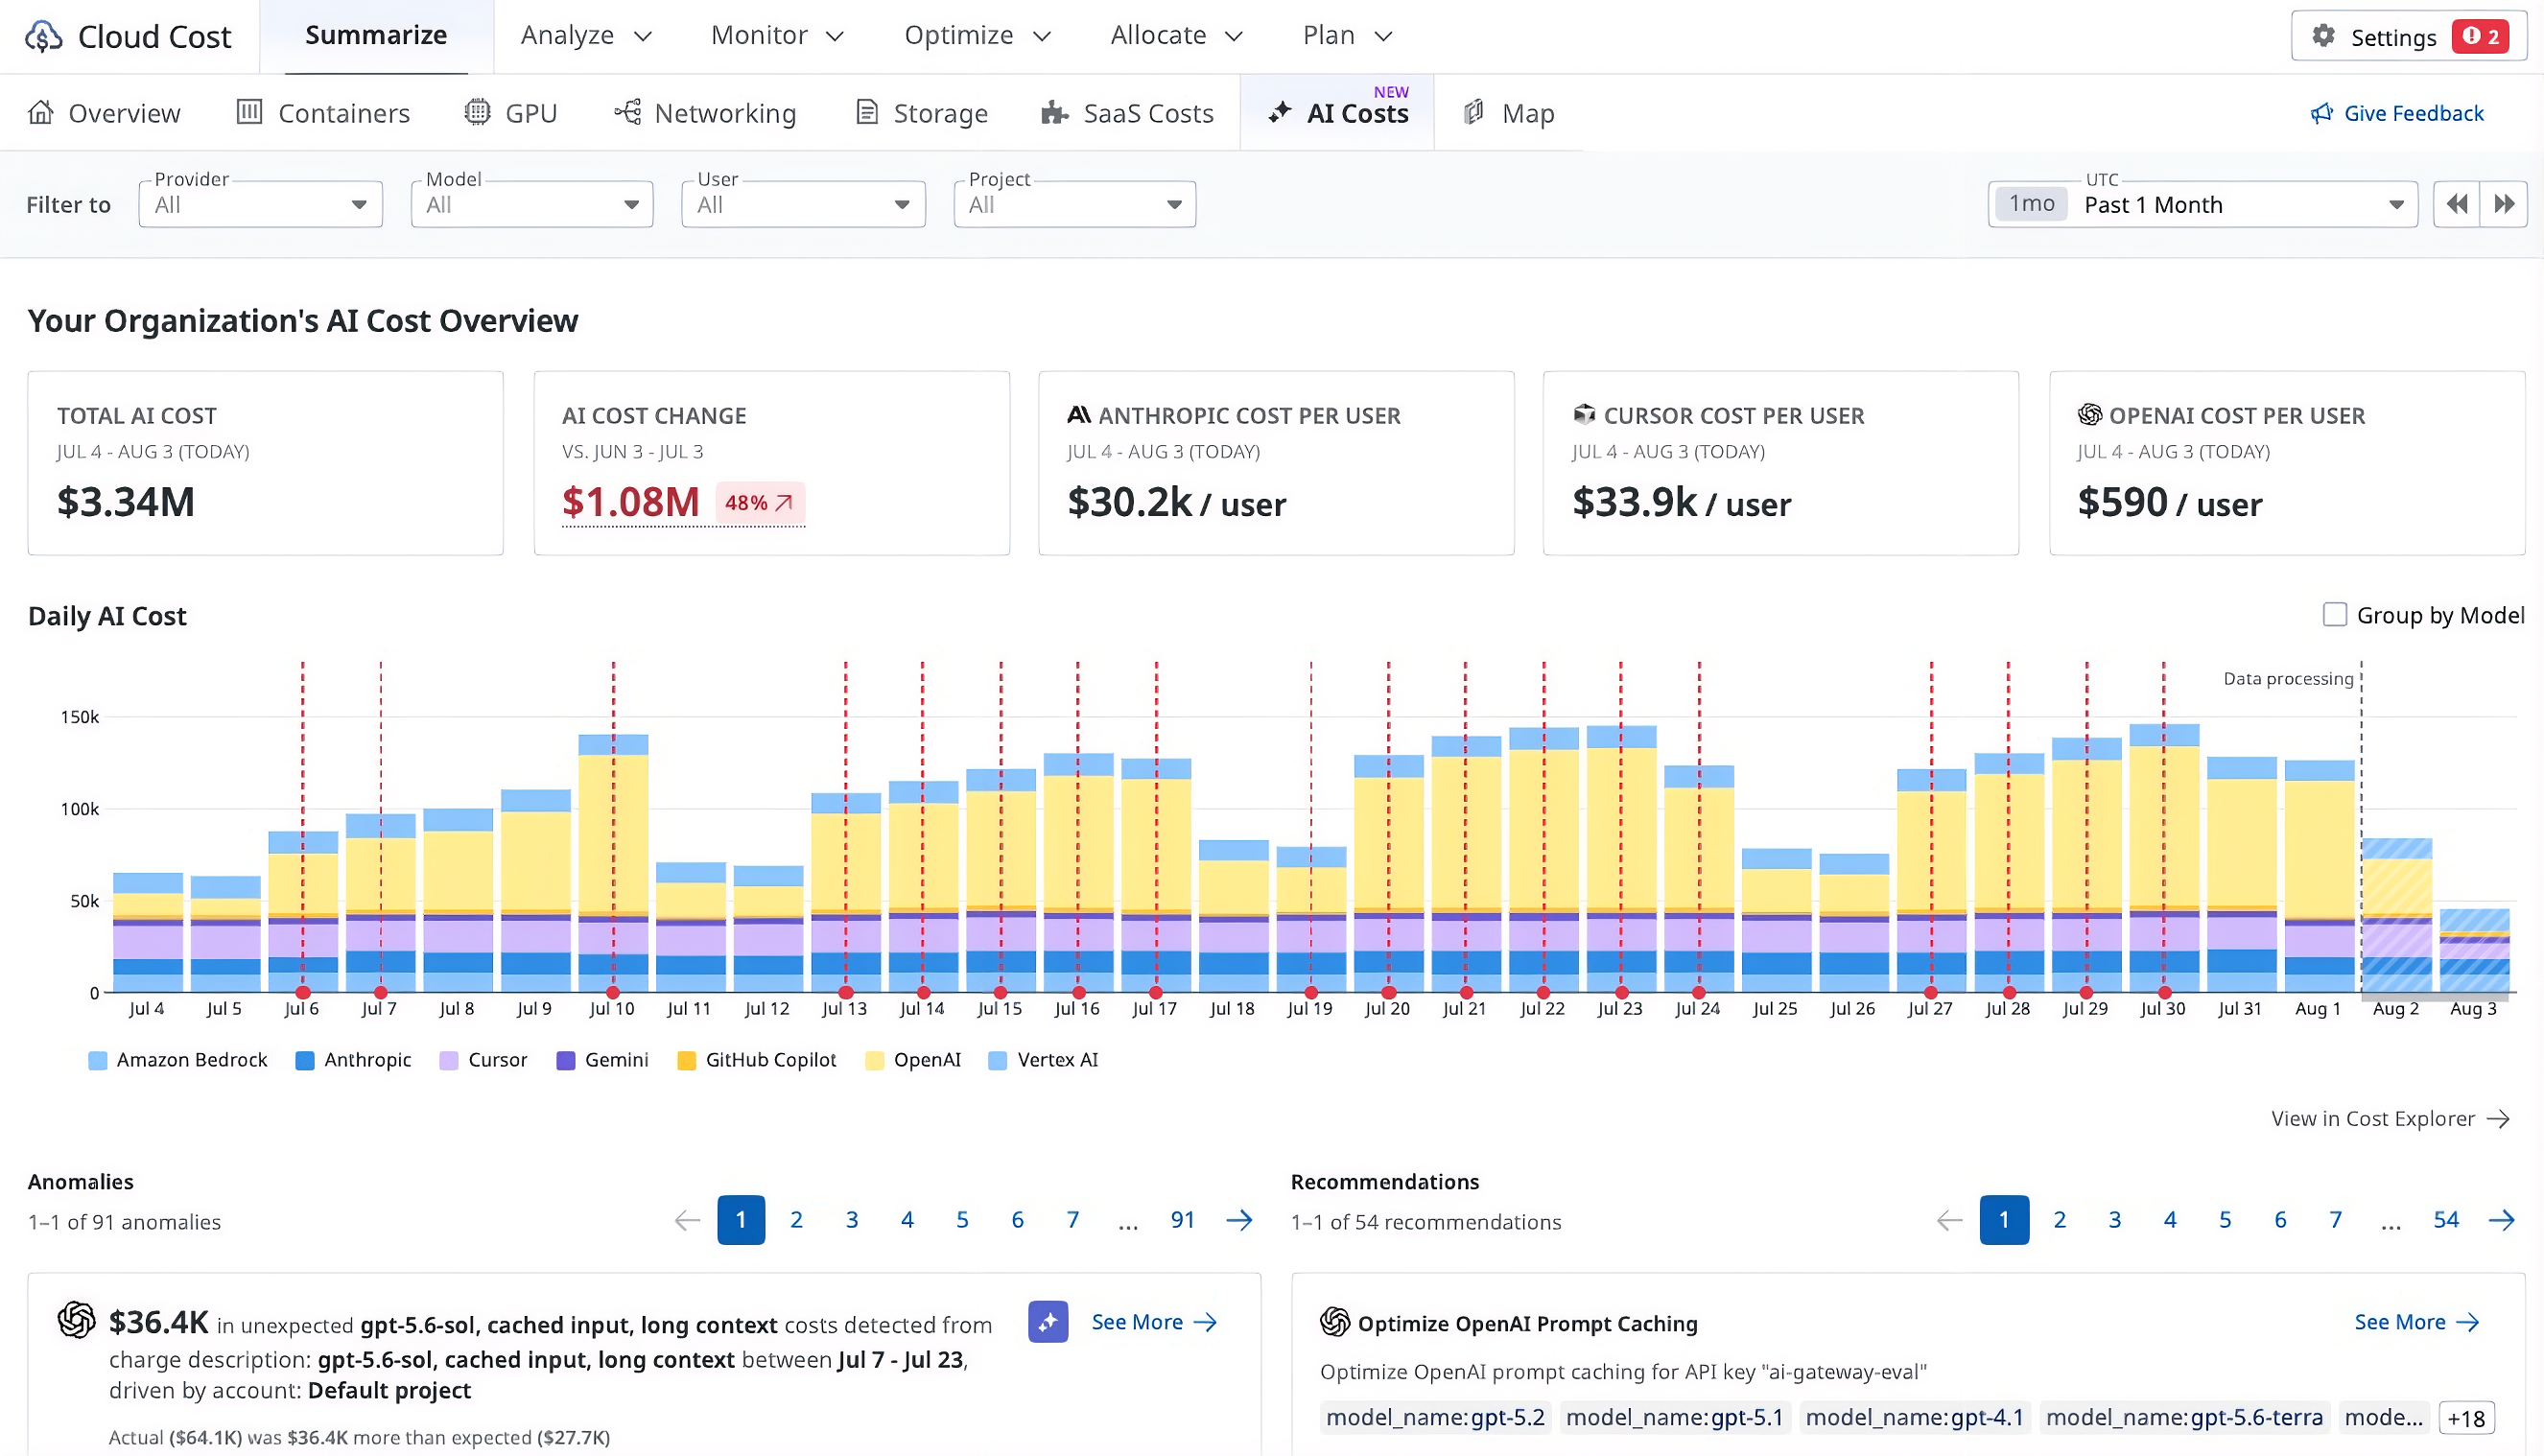Click the model_name:gpt-5.2 tag

tap(1435, 1418)
